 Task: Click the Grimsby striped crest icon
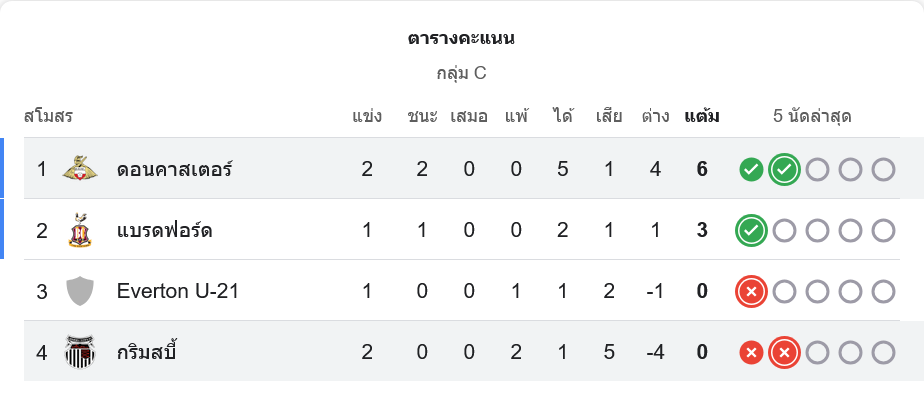pyautogui.click(x=79, y=352)
